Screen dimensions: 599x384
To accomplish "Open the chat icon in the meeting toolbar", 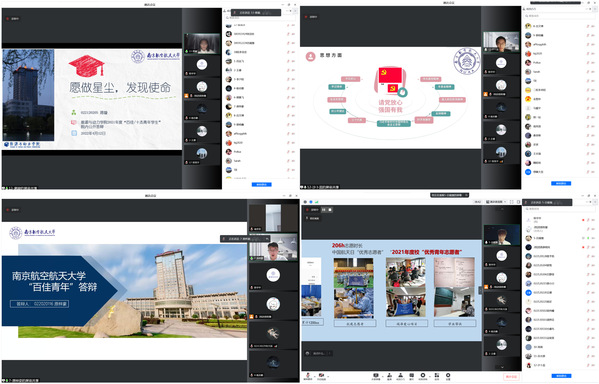I will tap(411, 376).
